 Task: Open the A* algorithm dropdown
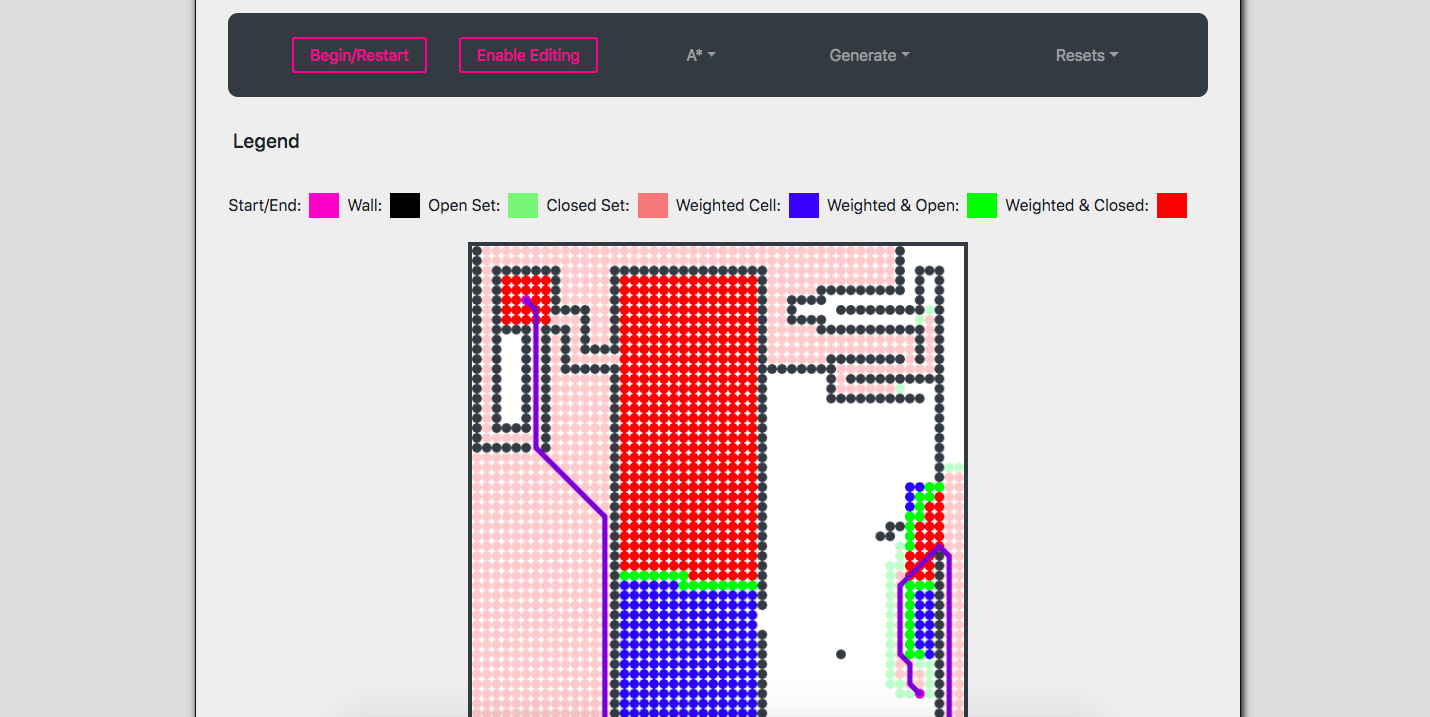point(700,55)
